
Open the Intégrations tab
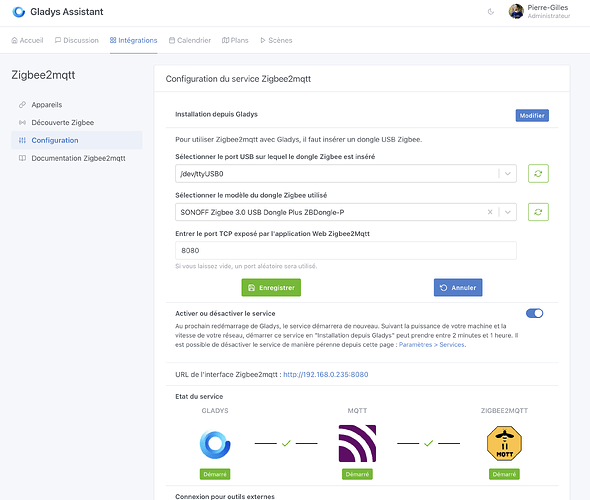(x=134, y=40)
